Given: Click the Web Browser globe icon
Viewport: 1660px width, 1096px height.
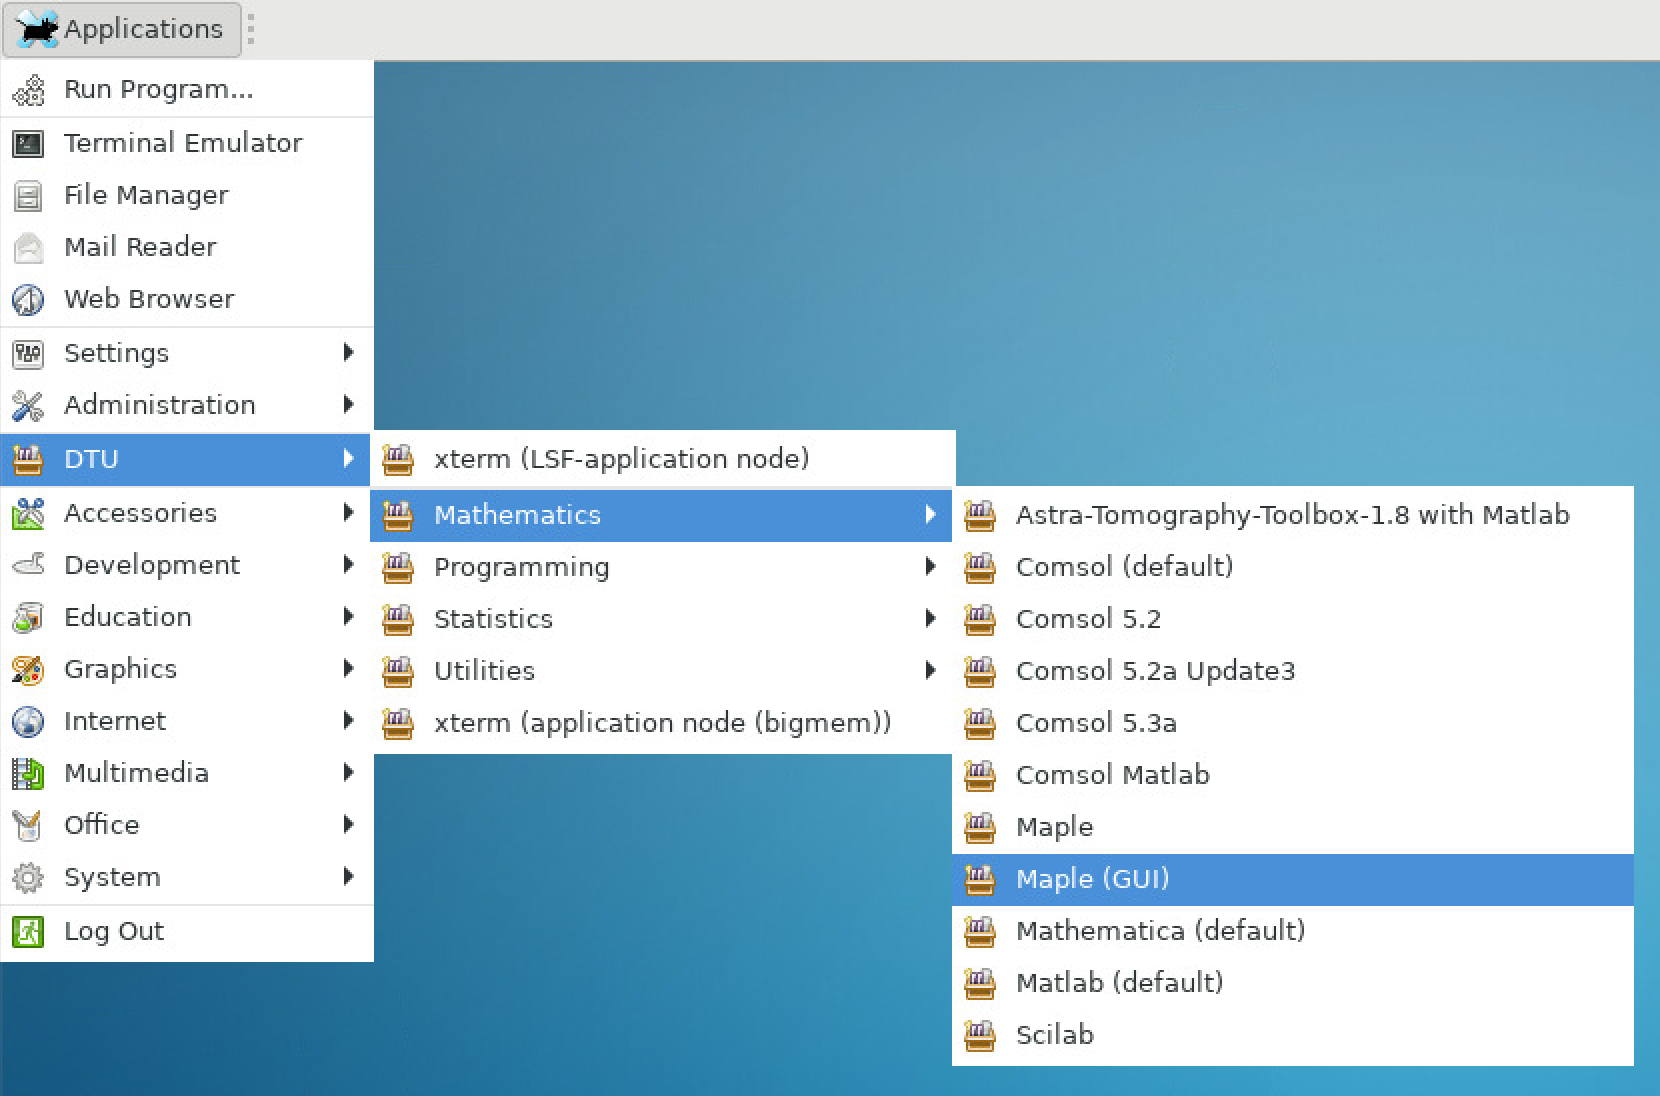Looking at the screenshot, I should pos(28,300).
